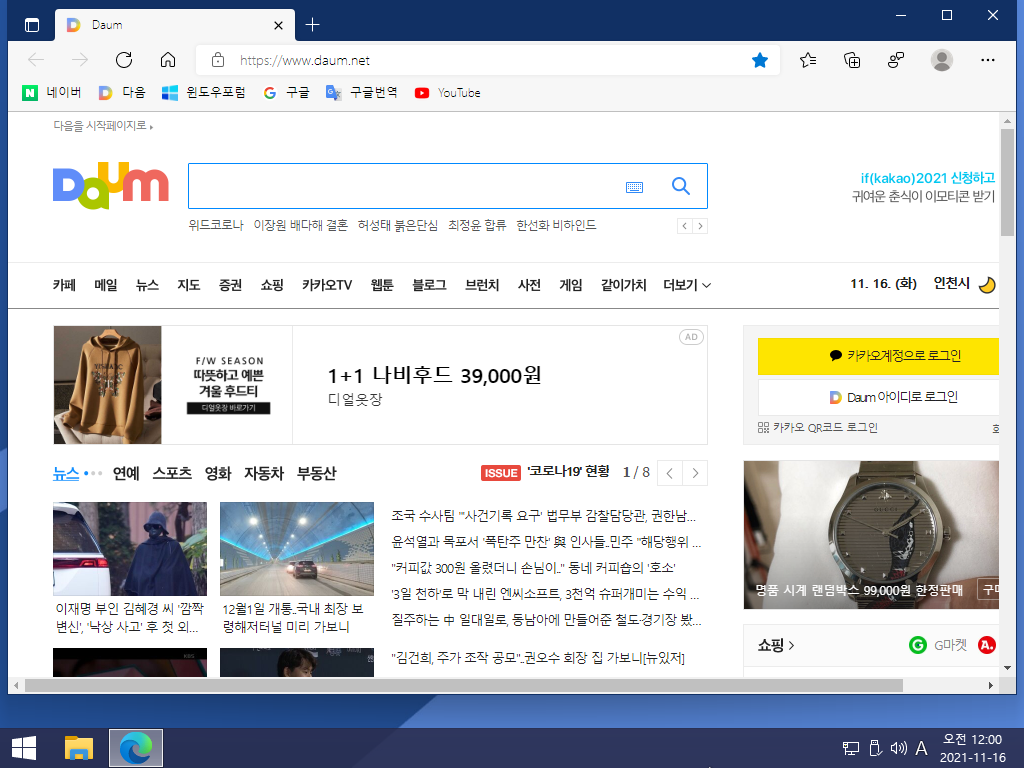Open the 쇼핑 section expander
This screenshot has height=768, width=1024.
(x=776, y=645)
